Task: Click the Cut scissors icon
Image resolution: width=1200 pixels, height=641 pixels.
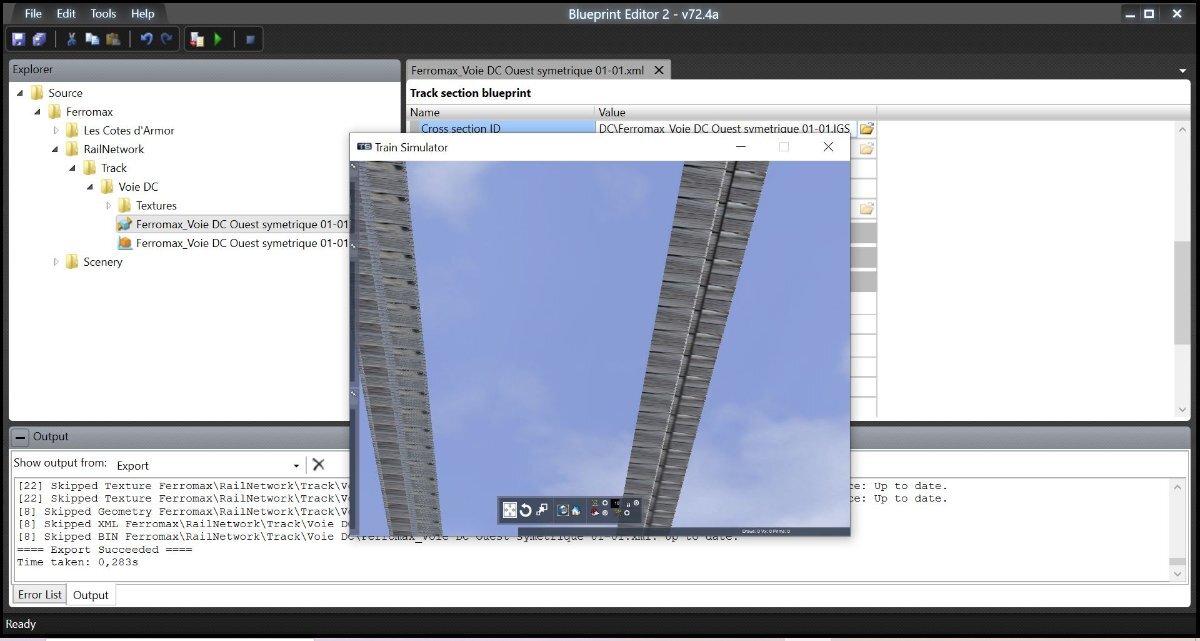Action: pos(71,39)
